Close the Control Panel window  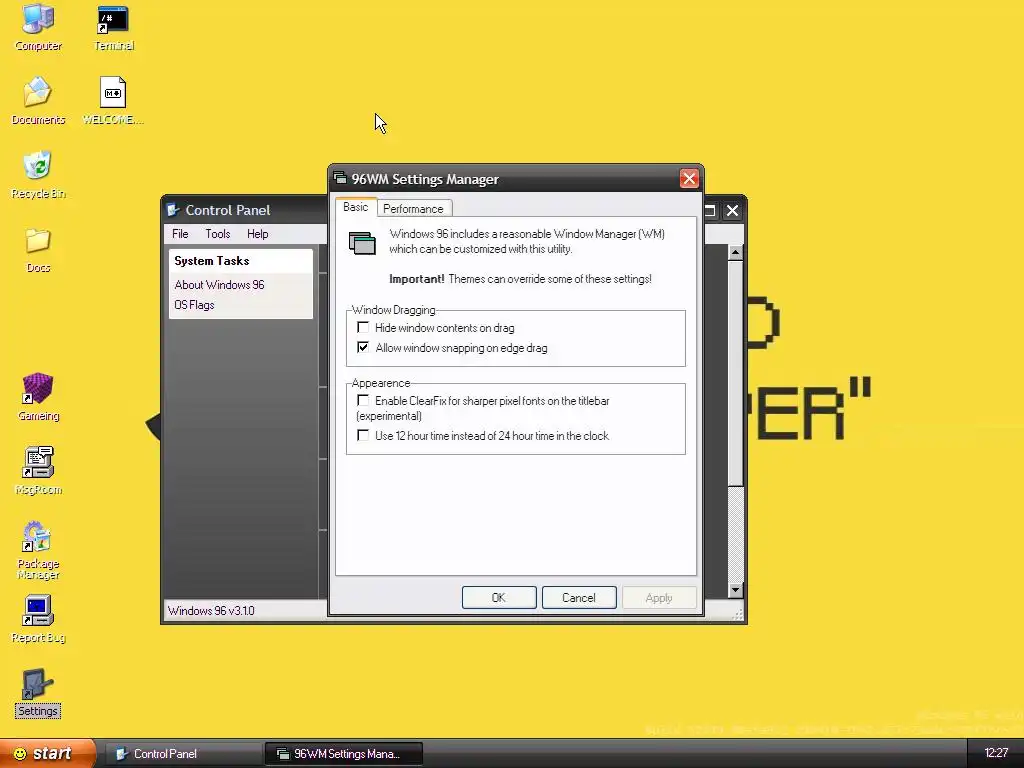732,210
